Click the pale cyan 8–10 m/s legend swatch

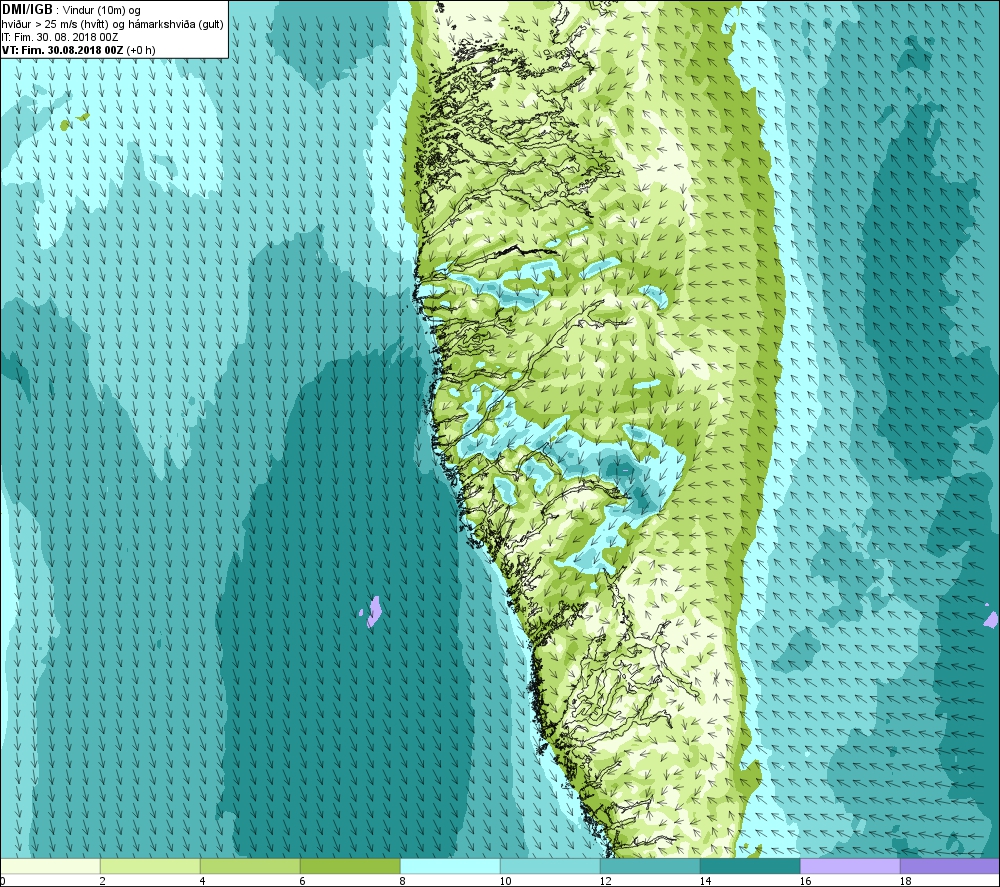click(450, 866)
